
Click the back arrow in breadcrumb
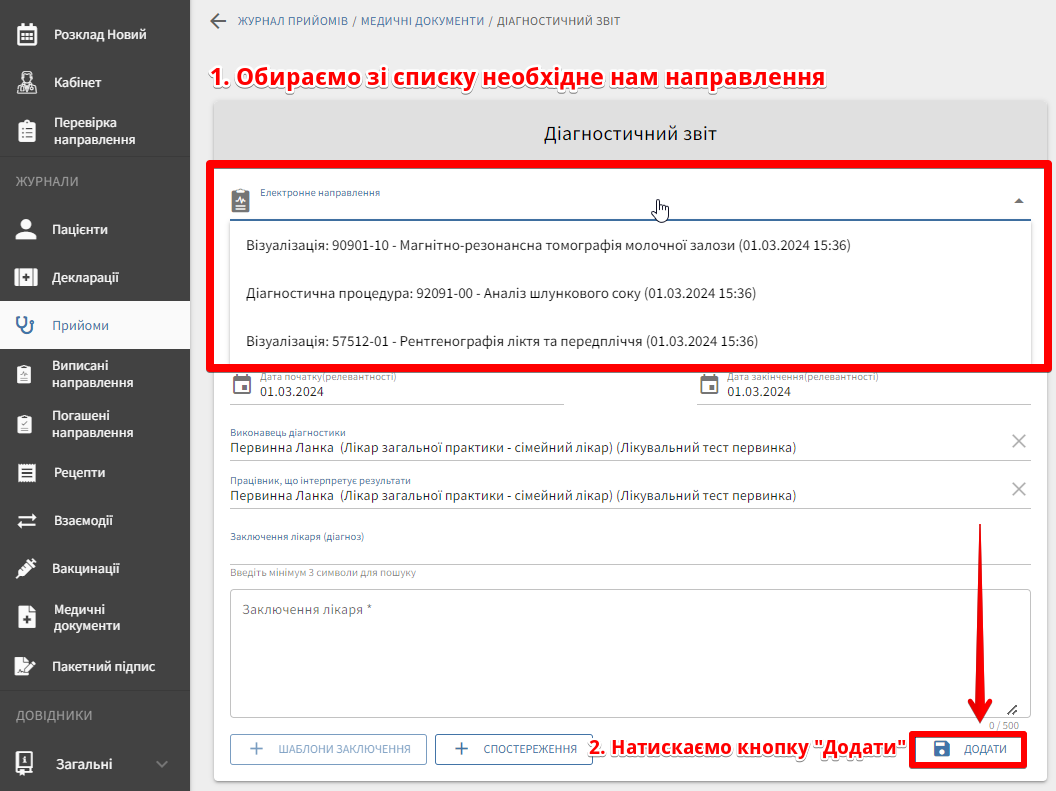[x=218, y=21]
